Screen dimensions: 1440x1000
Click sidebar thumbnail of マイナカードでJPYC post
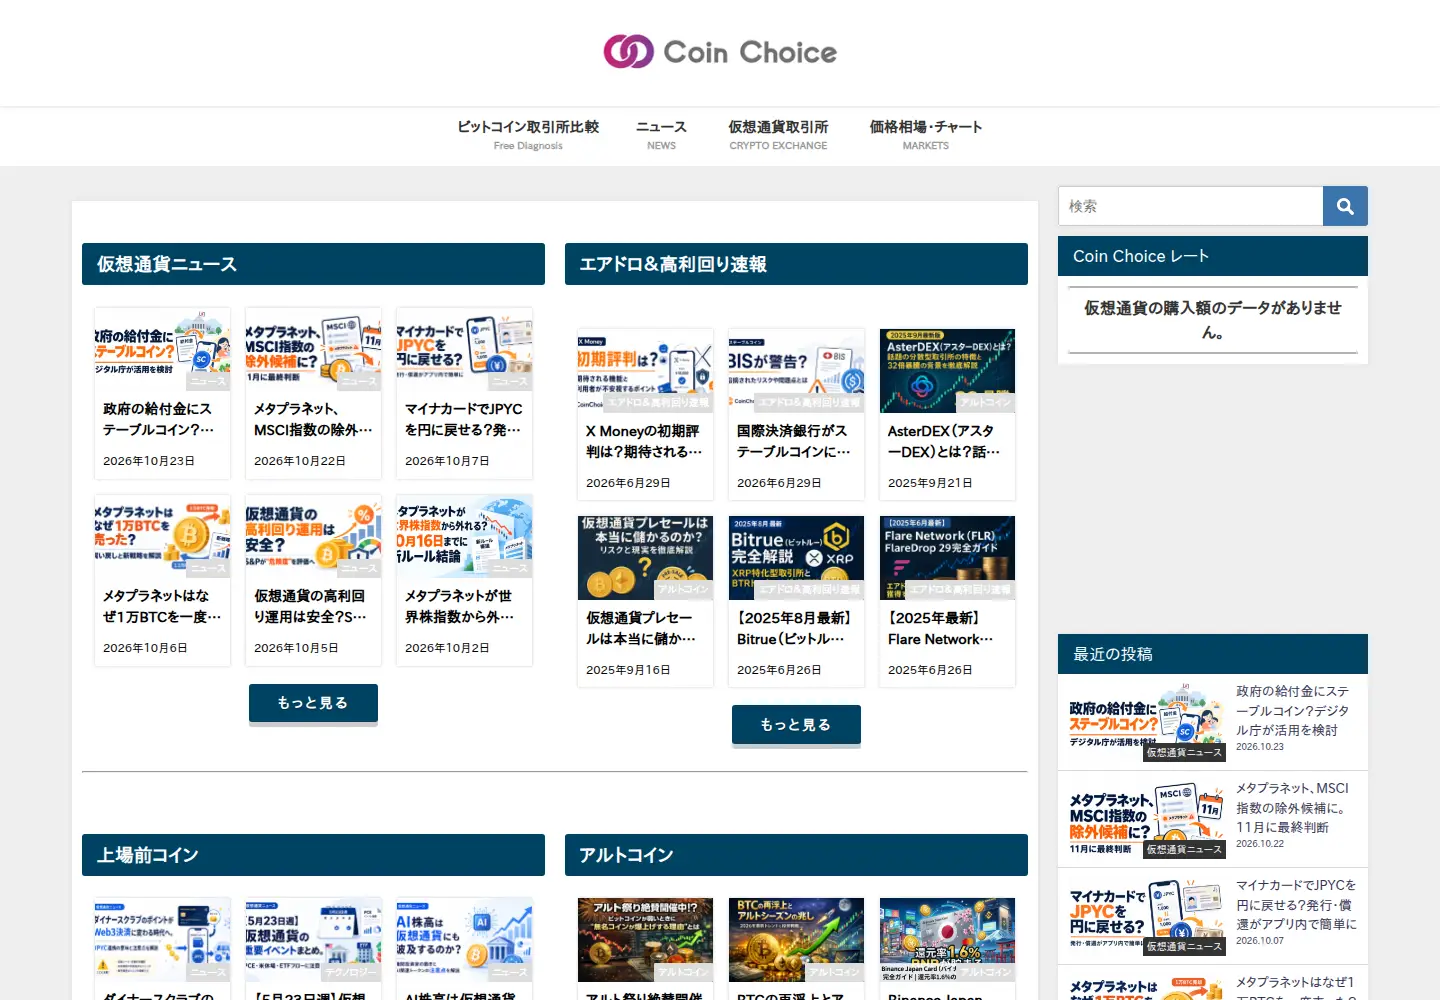click(1147, 916)
